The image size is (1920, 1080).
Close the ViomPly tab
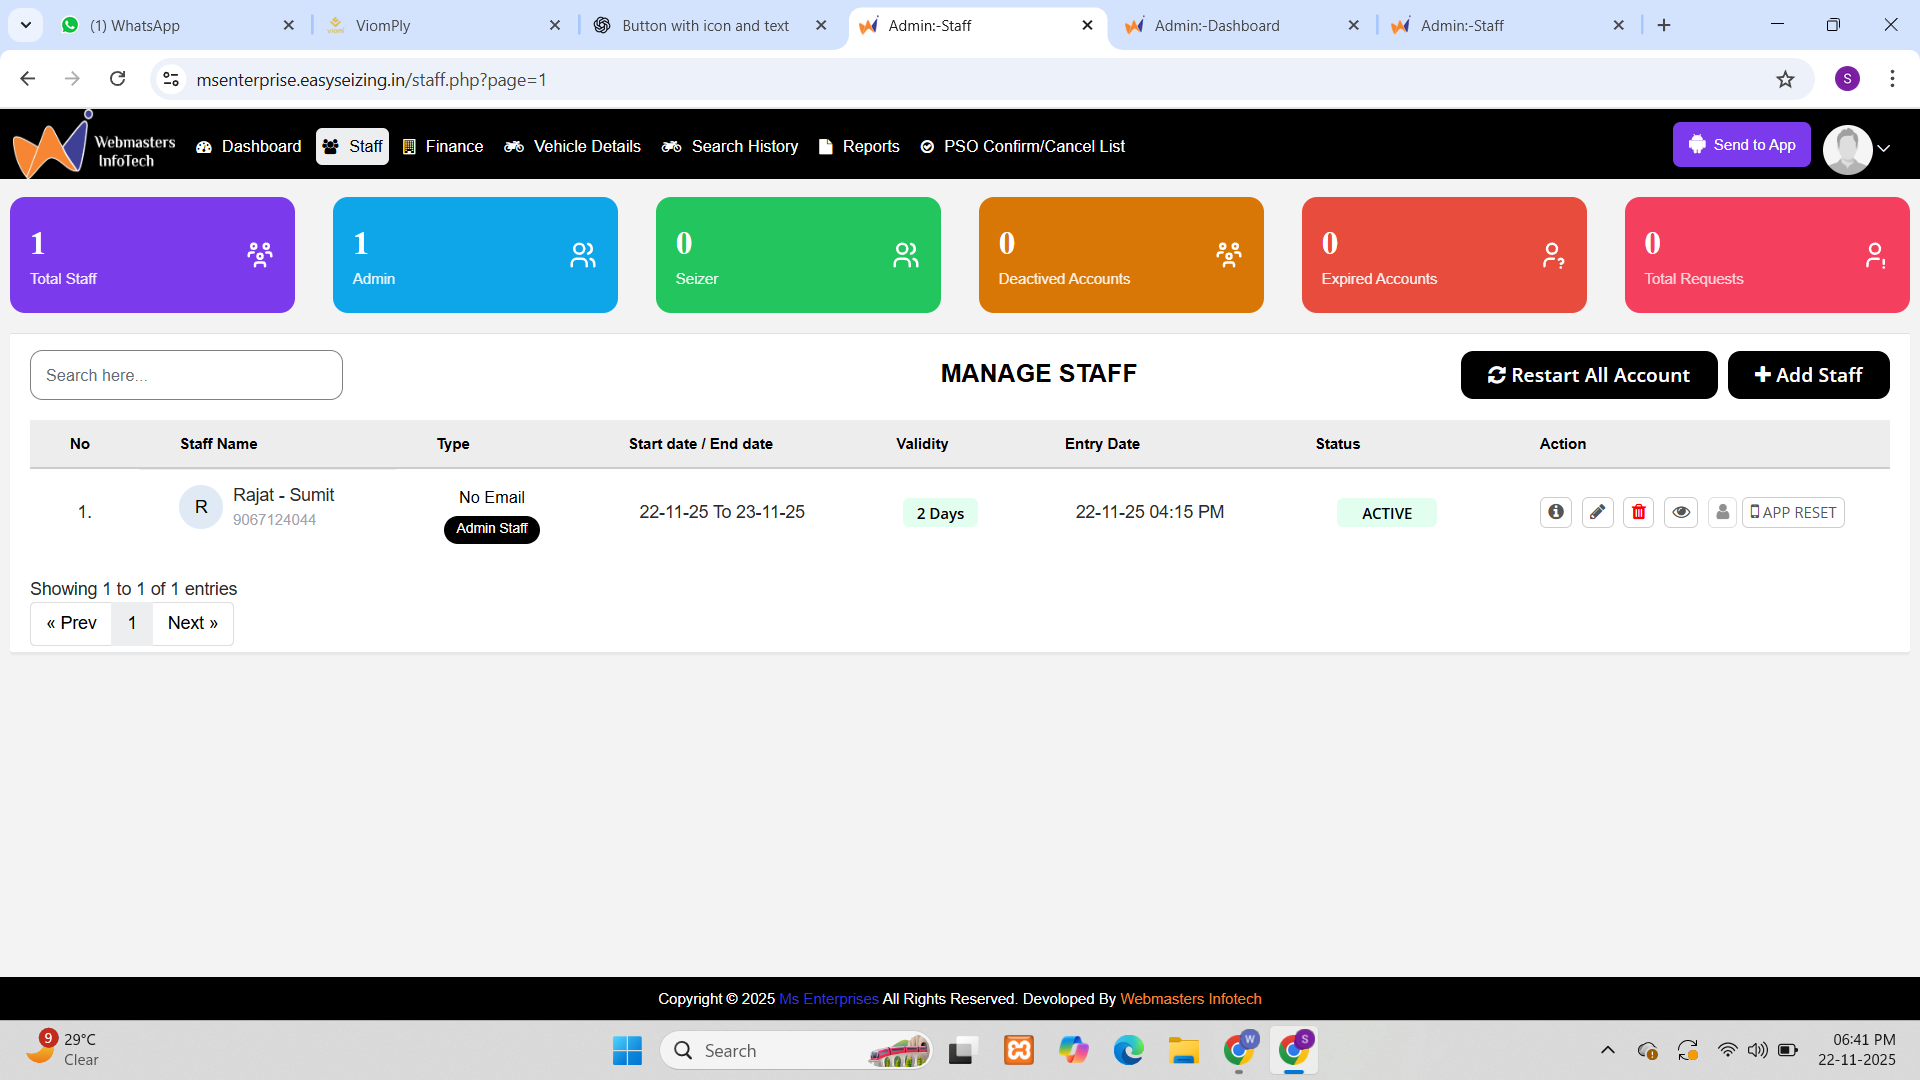coord(555,26)
